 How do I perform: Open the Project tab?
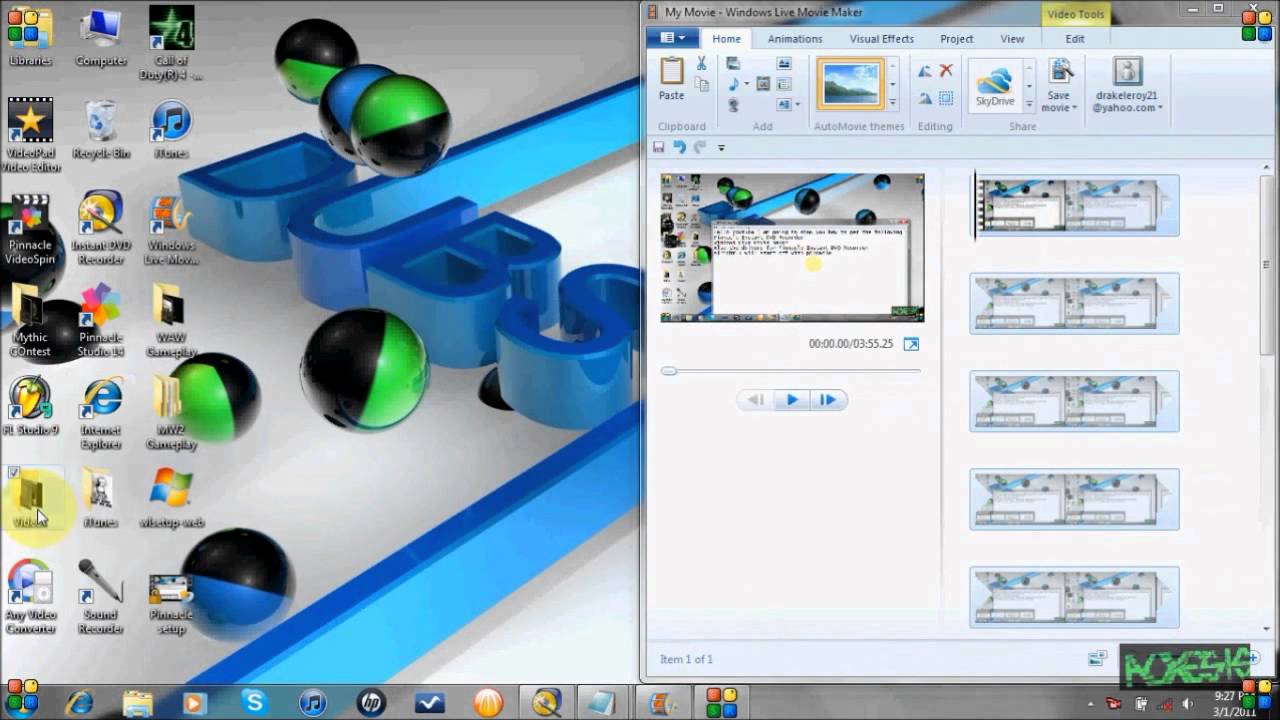coord(957,39)
